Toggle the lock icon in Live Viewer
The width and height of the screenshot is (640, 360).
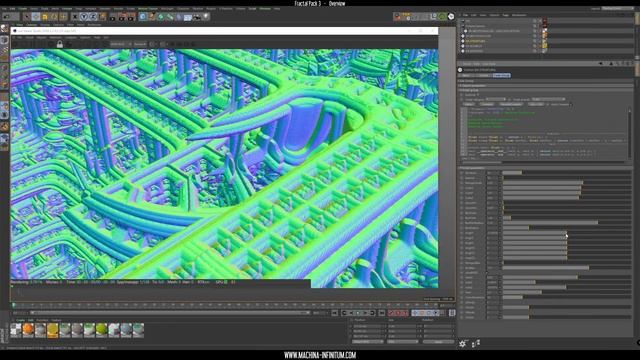[x=60, y=44]
